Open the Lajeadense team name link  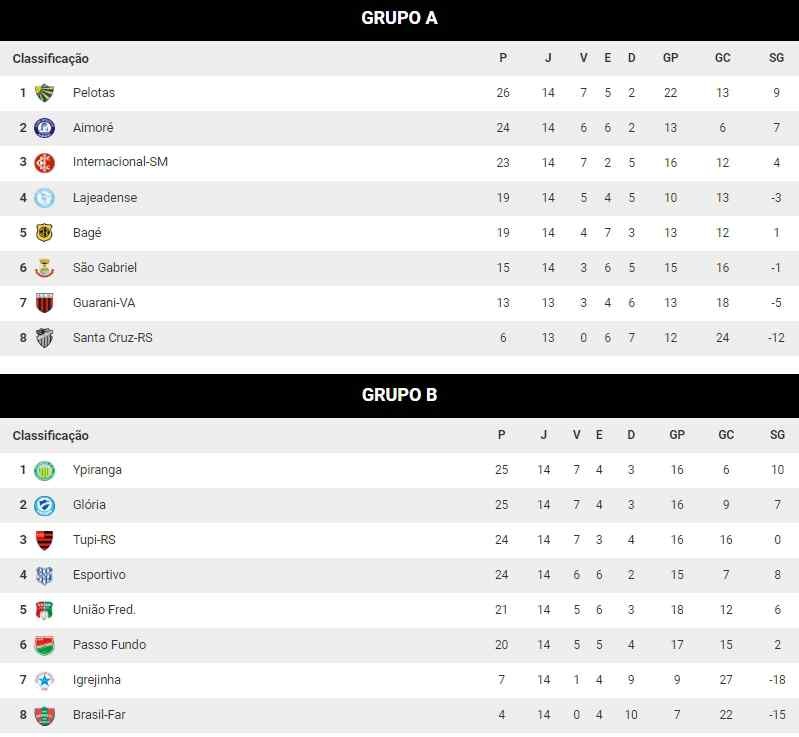tap(105, 198)
